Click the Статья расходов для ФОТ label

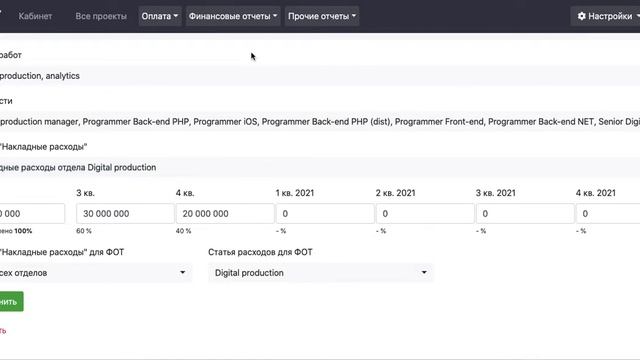(x=260, y=252)
